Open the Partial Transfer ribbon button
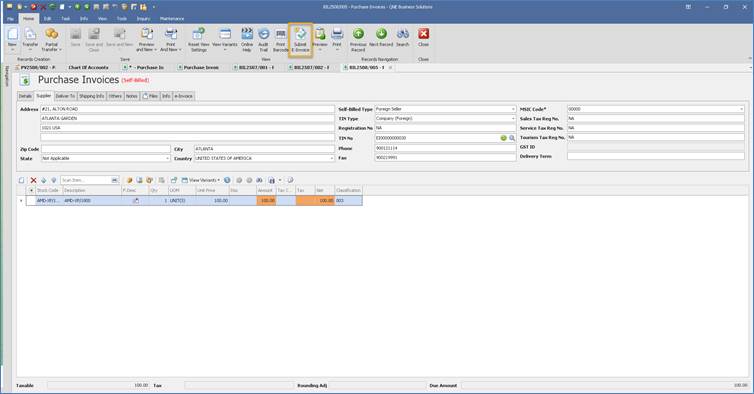This screenshot has height=394, width=754. pyautogui.click(x=51, y=38)
